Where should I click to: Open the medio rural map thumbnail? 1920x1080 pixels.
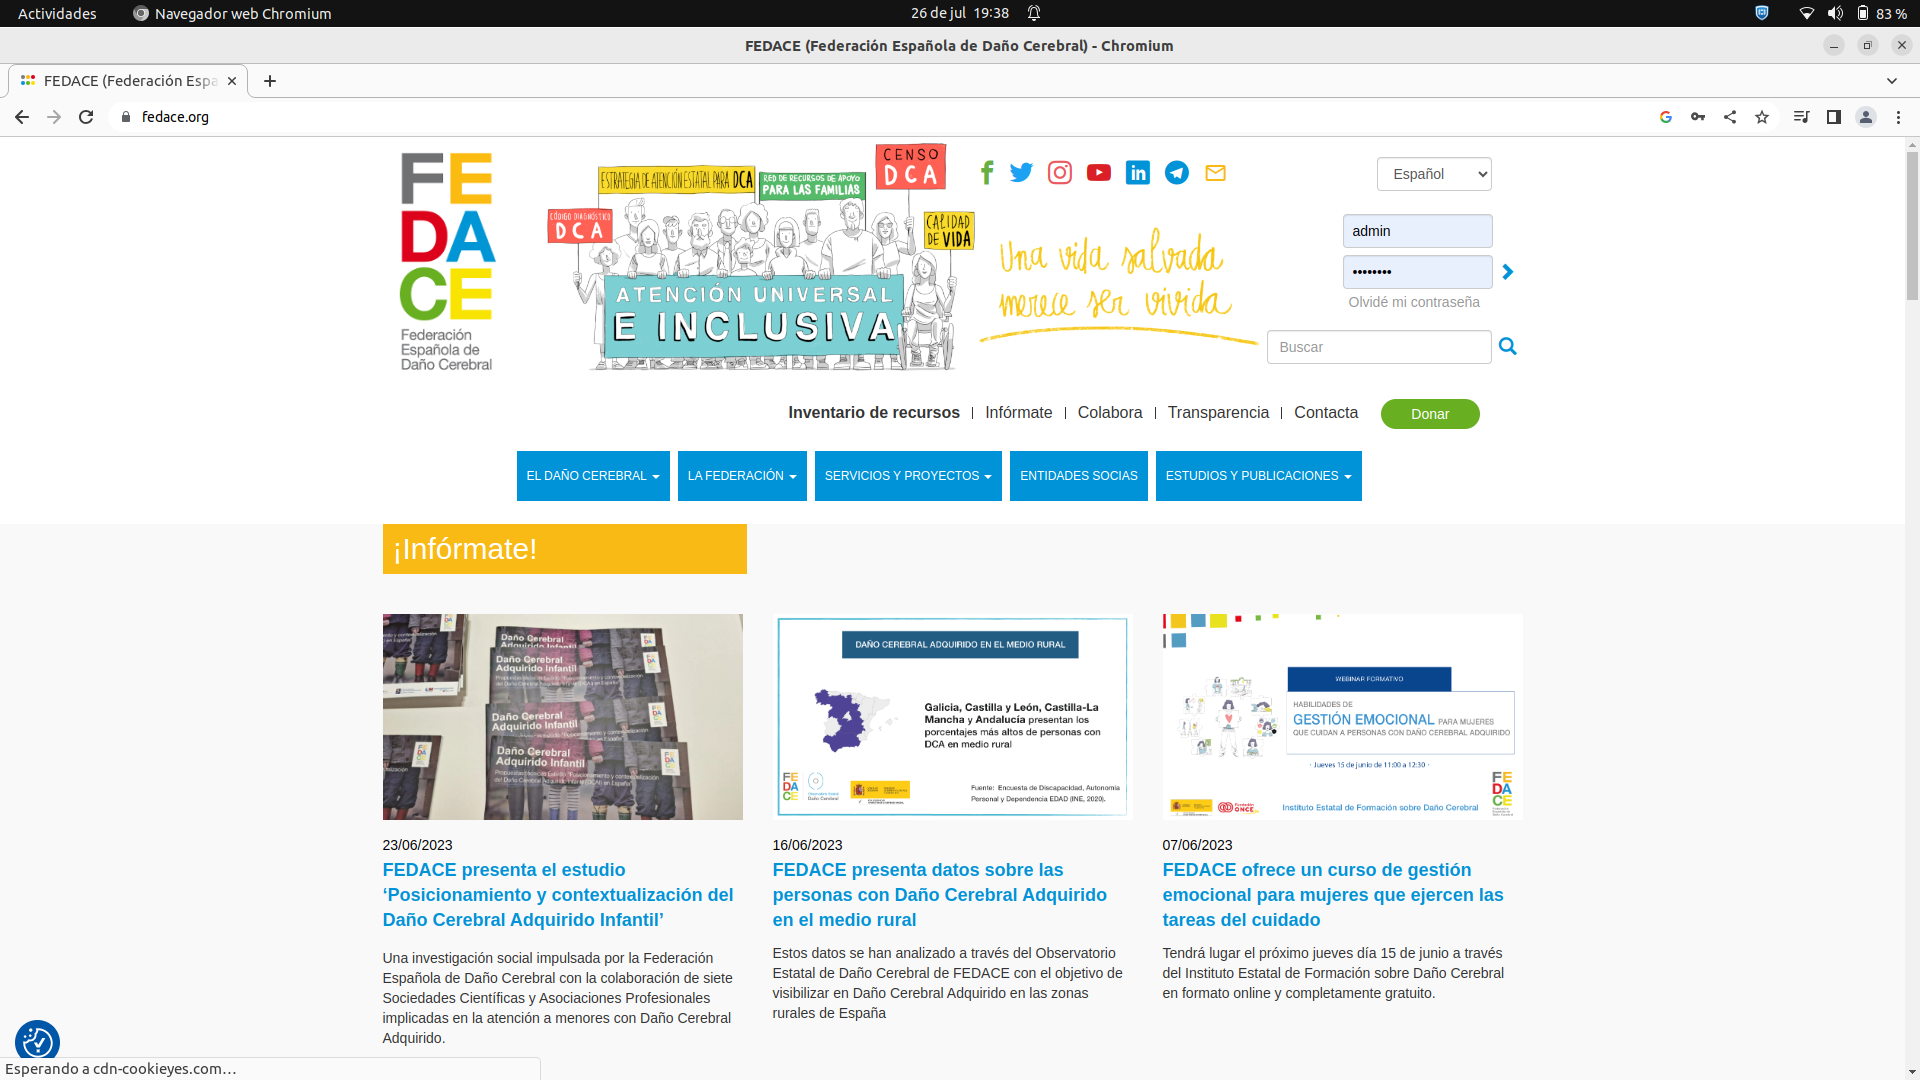pos(953,717)
